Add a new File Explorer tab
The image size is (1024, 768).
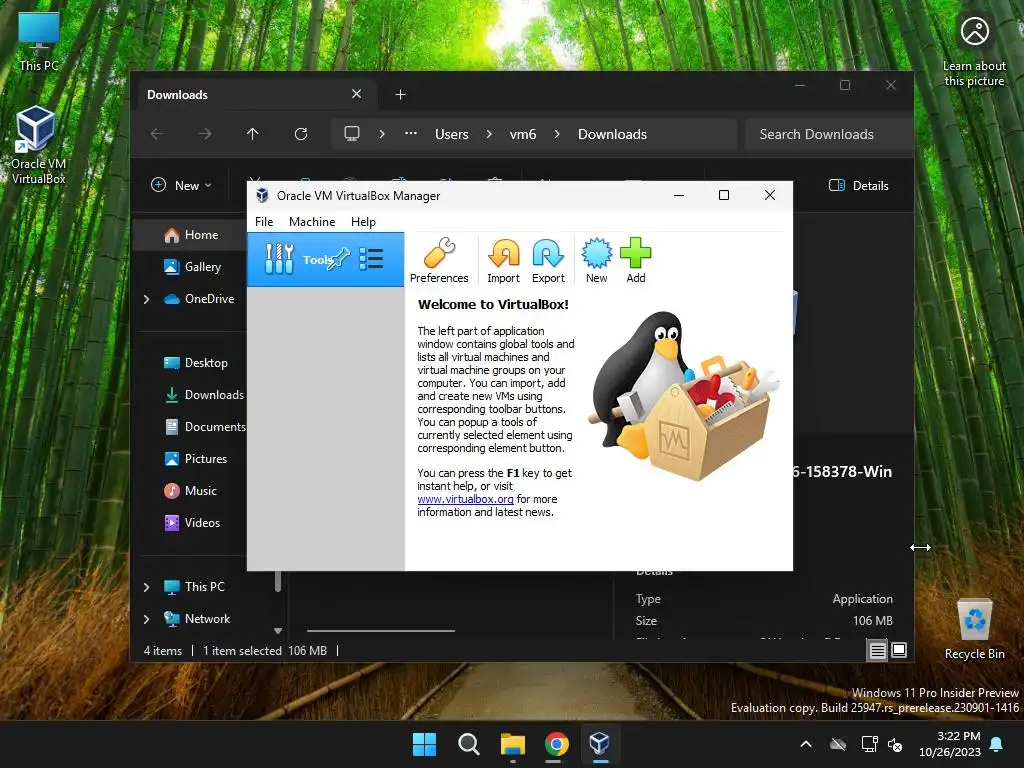[400, 95]
